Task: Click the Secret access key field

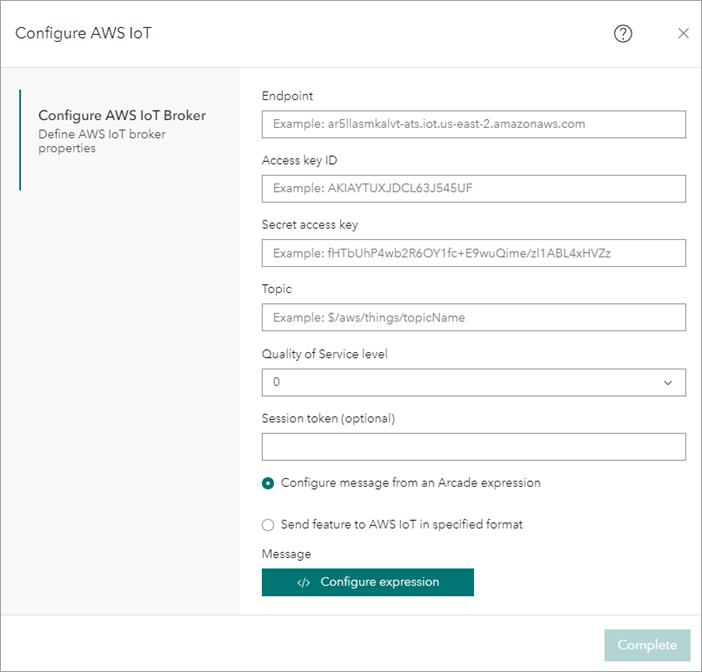Action: [474, 253]
